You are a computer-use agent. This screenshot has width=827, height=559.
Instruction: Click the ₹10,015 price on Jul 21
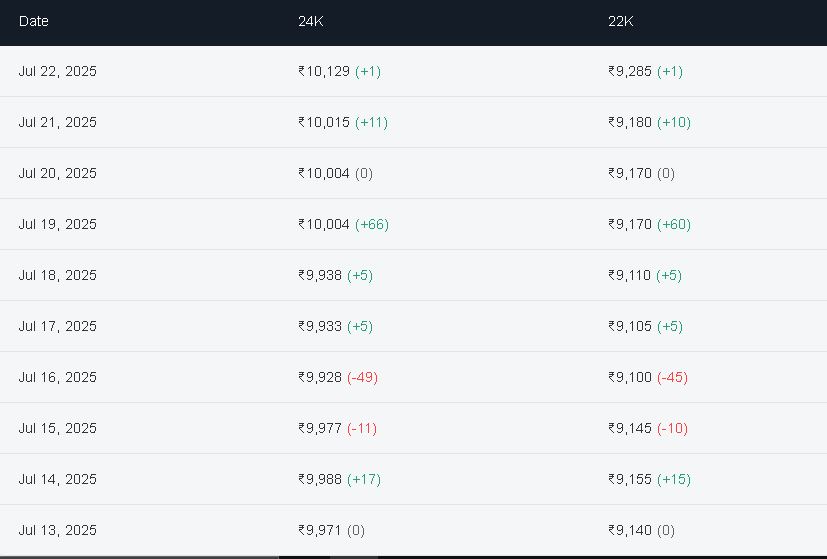(x=324, y=123)
